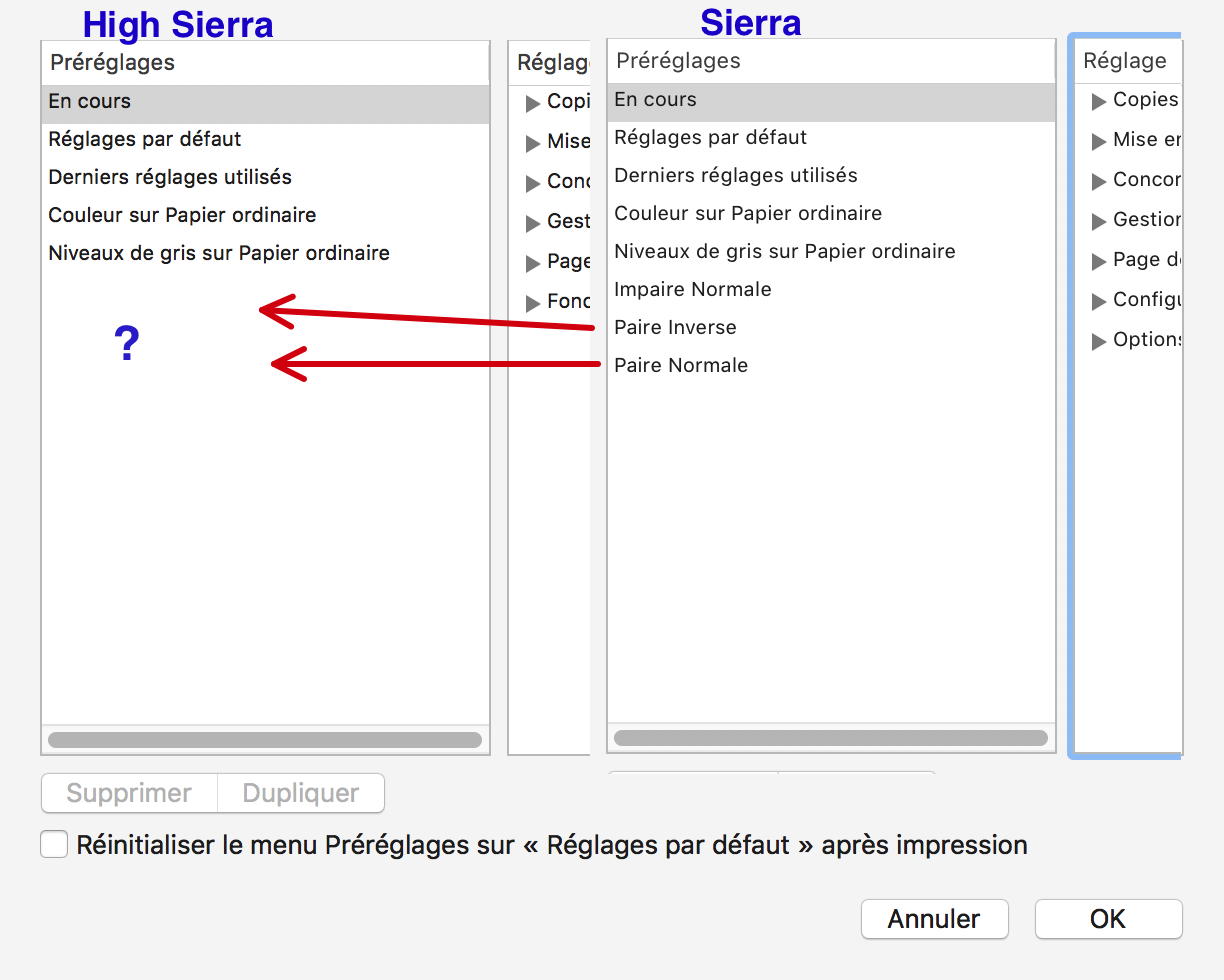
Task: Select 'Derniers réglages utilisés' in Sierra list
Action: pos(831,176)
